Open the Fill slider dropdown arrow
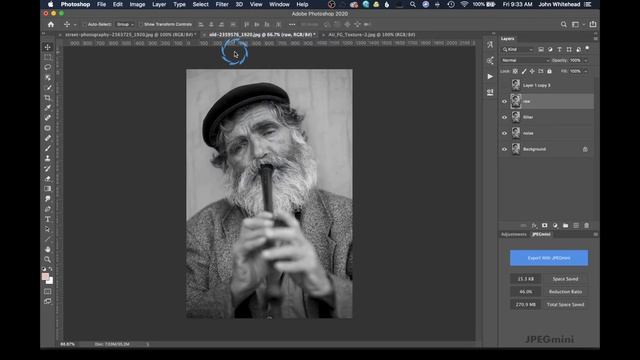Image resolution: width=640 pixels, height=360 pixels. click(x=586, y=71)
